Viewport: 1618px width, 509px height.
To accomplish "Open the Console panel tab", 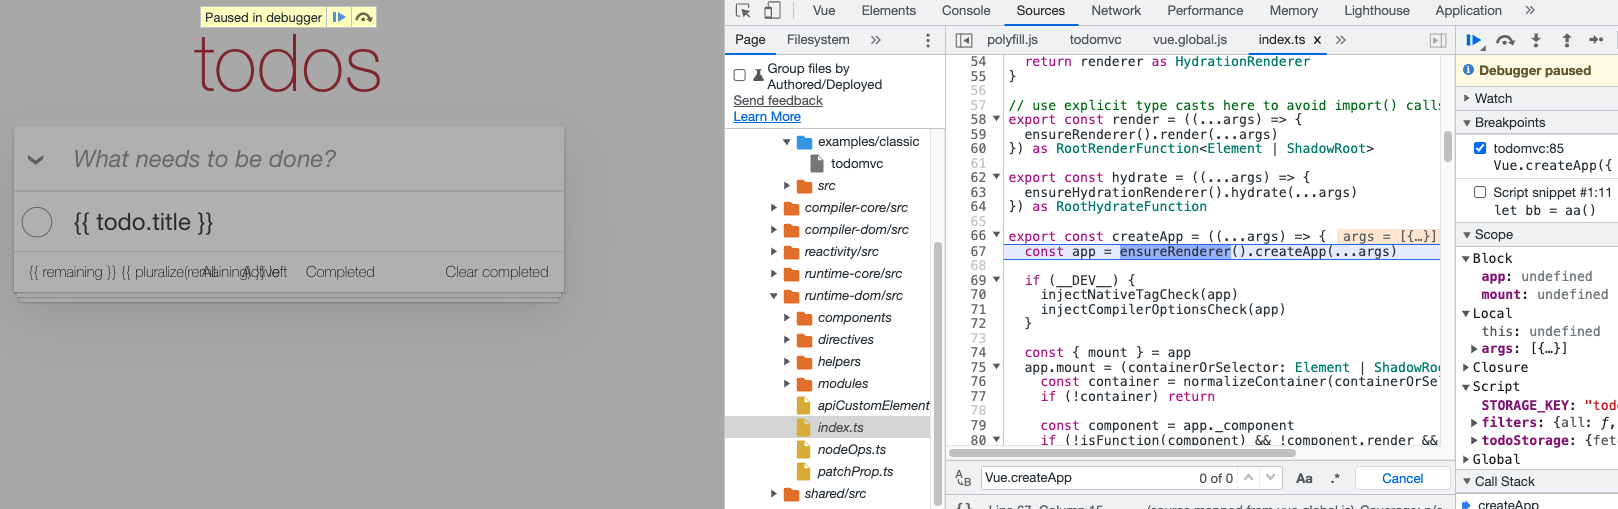I will coord(966,11).
